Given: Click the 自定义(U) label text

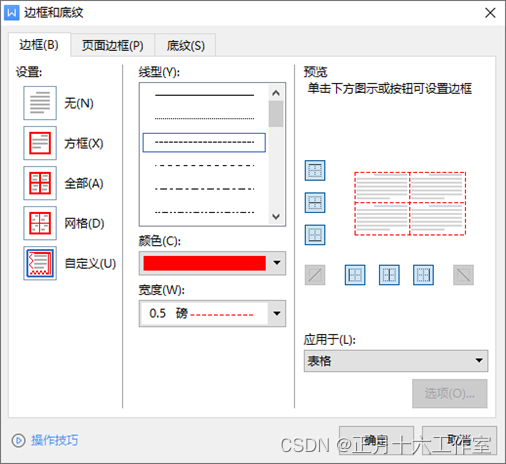Looking at the screenshot, I should coord(90,263).
